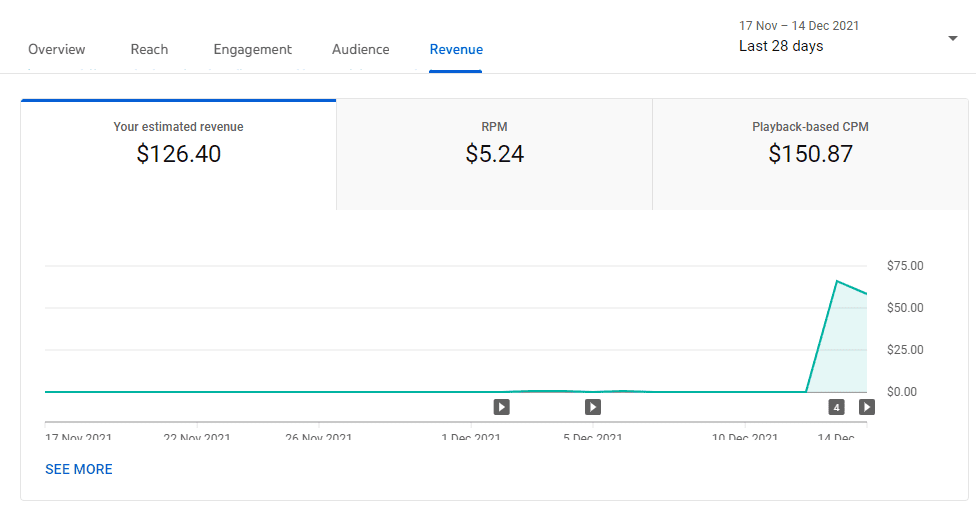The height and width of the screenshot is (506, 976).
Task: Open the marker showing 4 published videos
Action: 836,407
